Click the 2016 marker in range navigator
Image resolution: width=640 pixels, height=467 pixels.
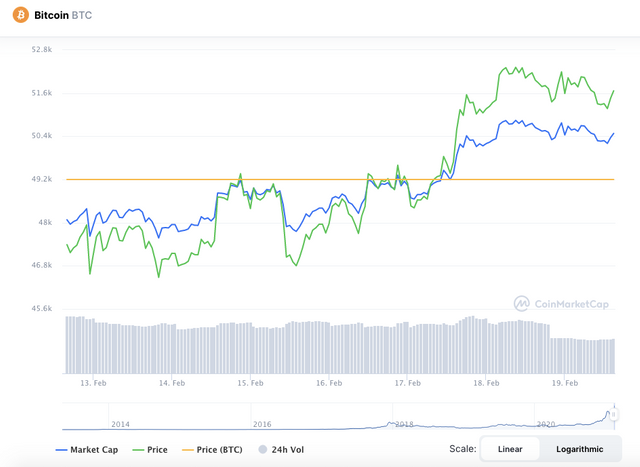coord(262,424)
